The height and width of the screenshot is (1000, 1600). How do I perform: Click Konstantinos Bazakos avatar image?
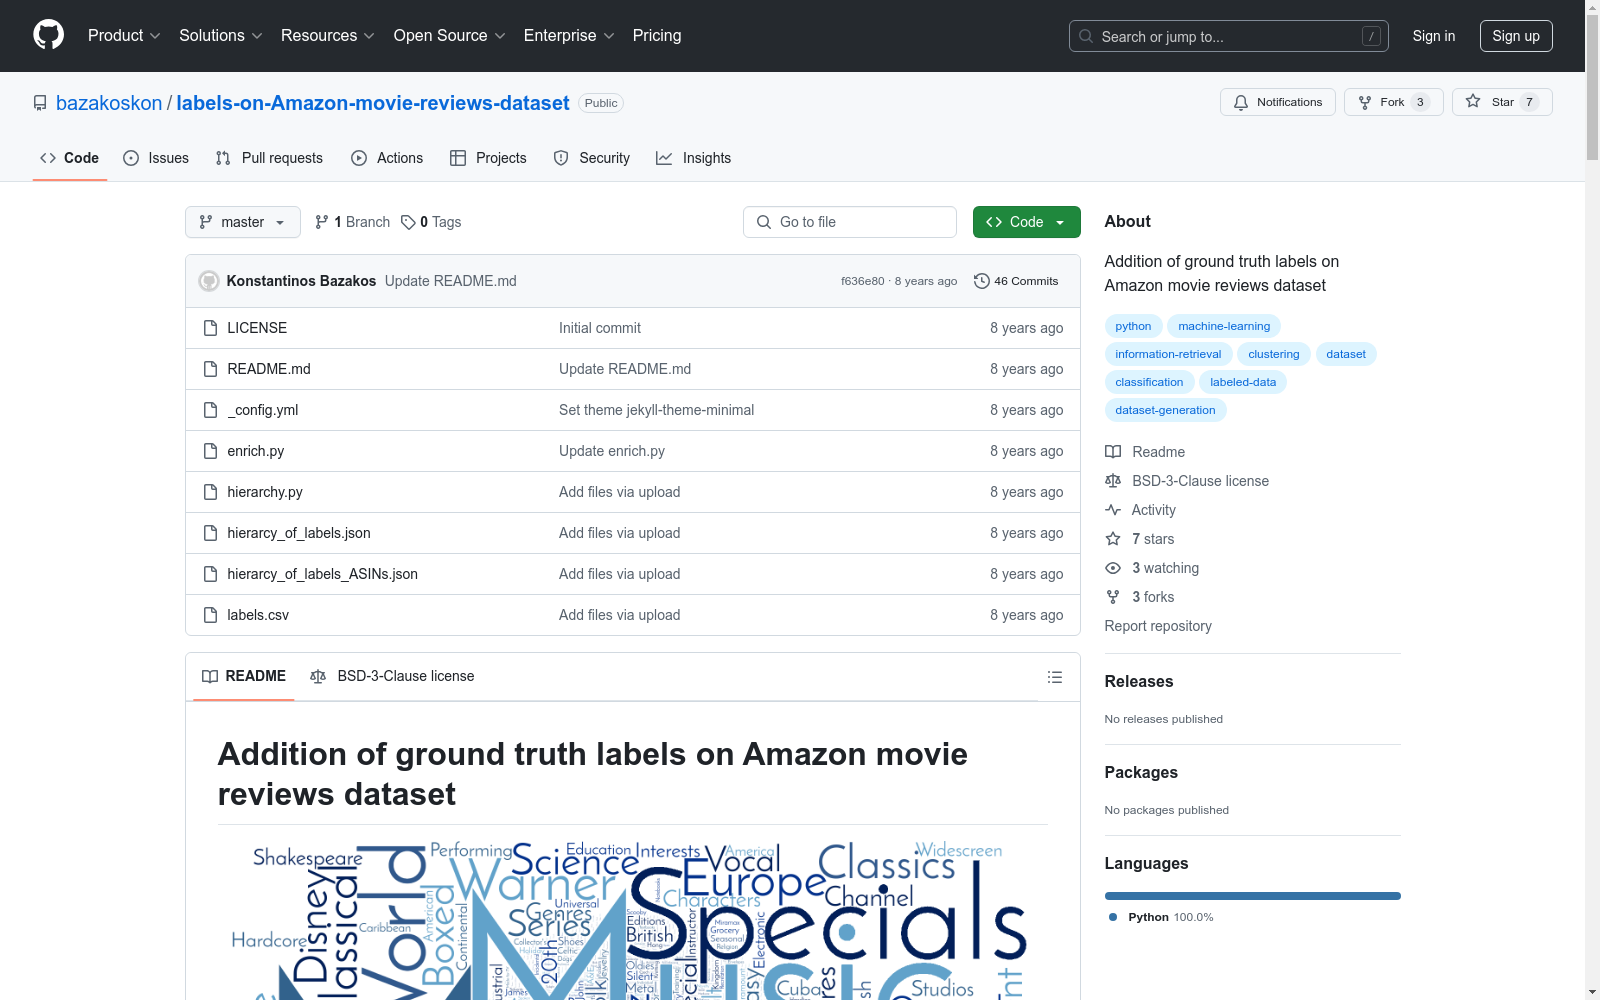pyautogui.click(x=209, y=281)
